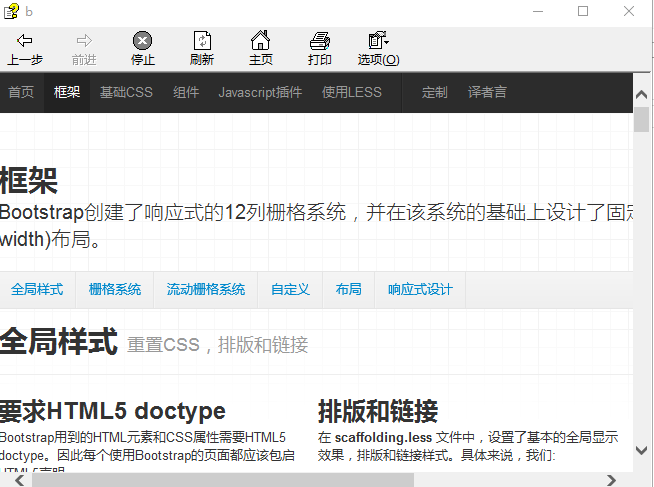
Task: Open the 使用LESS navigation item
Action: click(x=352, y=92)
